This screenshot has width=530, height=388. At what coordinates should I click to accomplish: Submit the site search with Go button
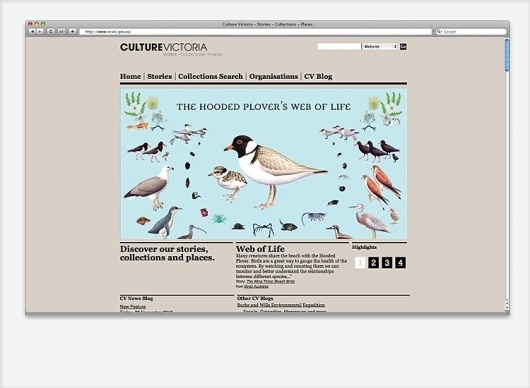(403, 46)
